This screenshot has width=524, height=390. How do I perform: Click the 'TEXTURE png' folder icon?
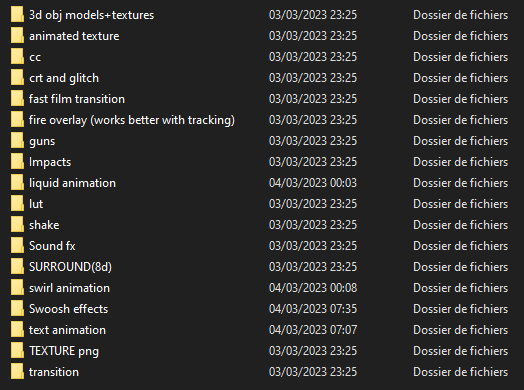17,351
